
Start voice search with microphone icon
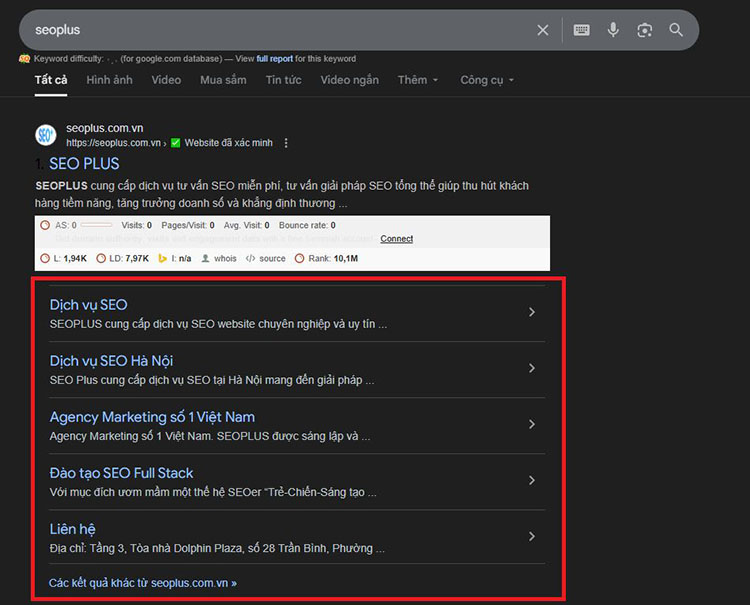point(613,30)
